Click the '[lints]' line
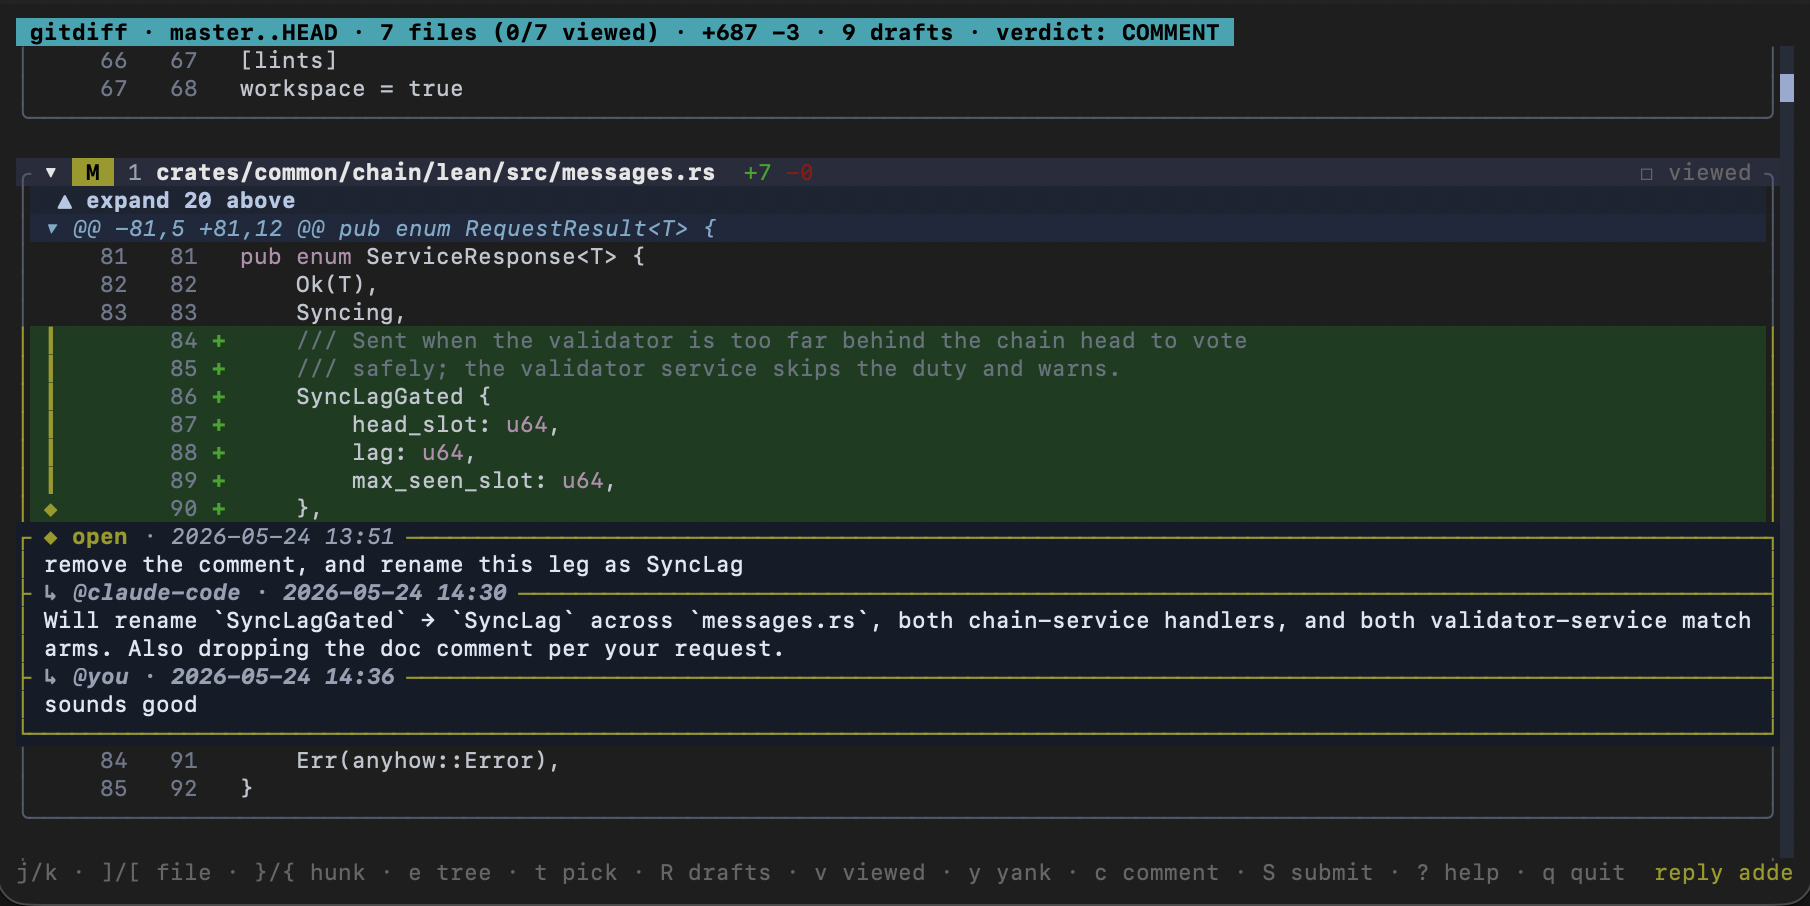 coord(289,61)
